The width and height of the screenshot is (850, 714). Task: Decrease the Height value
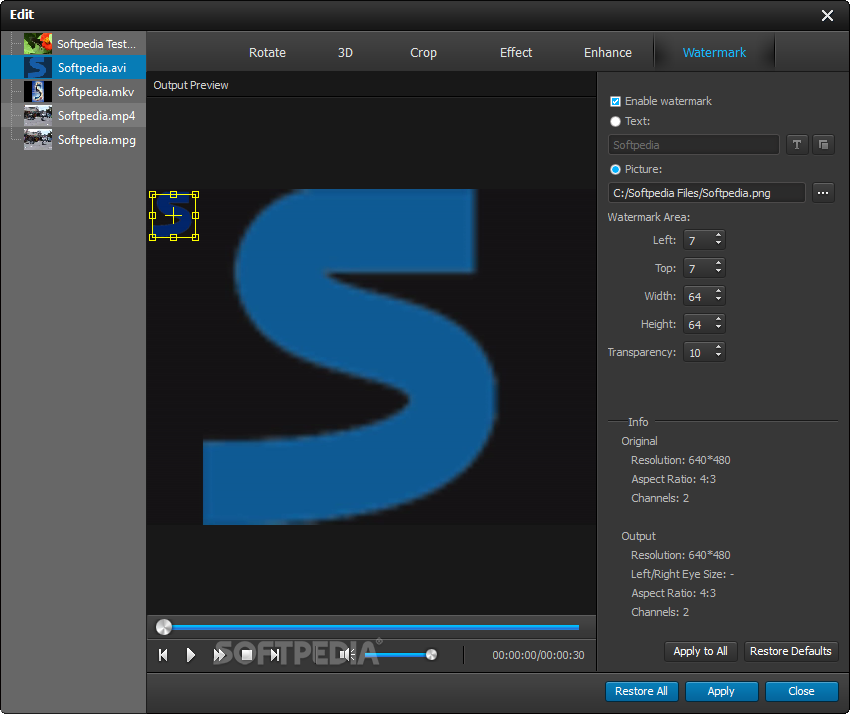(718, 328)
